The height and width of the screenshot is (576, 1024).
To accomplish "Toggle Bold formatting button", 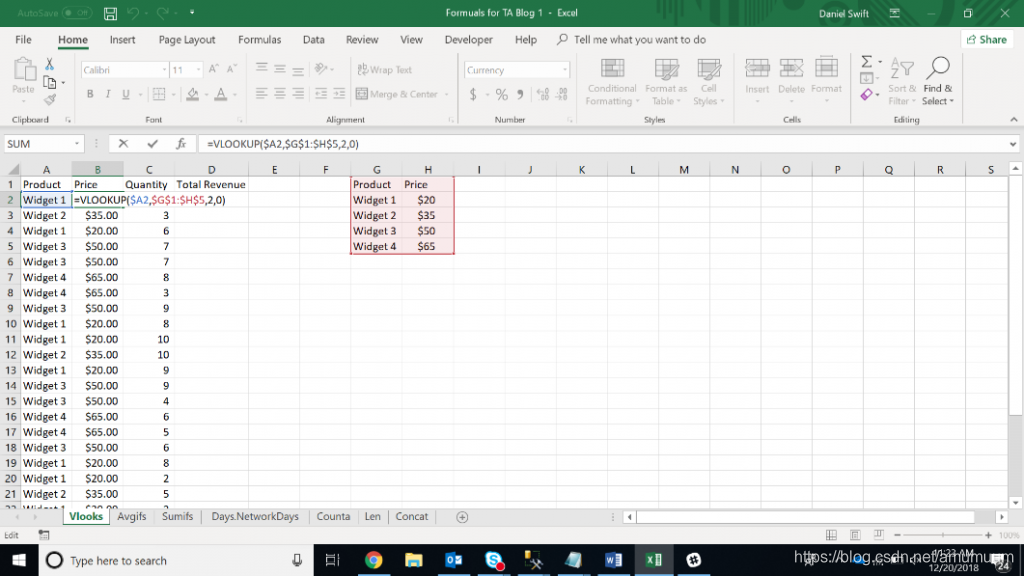I will click(x=89, y=94).
